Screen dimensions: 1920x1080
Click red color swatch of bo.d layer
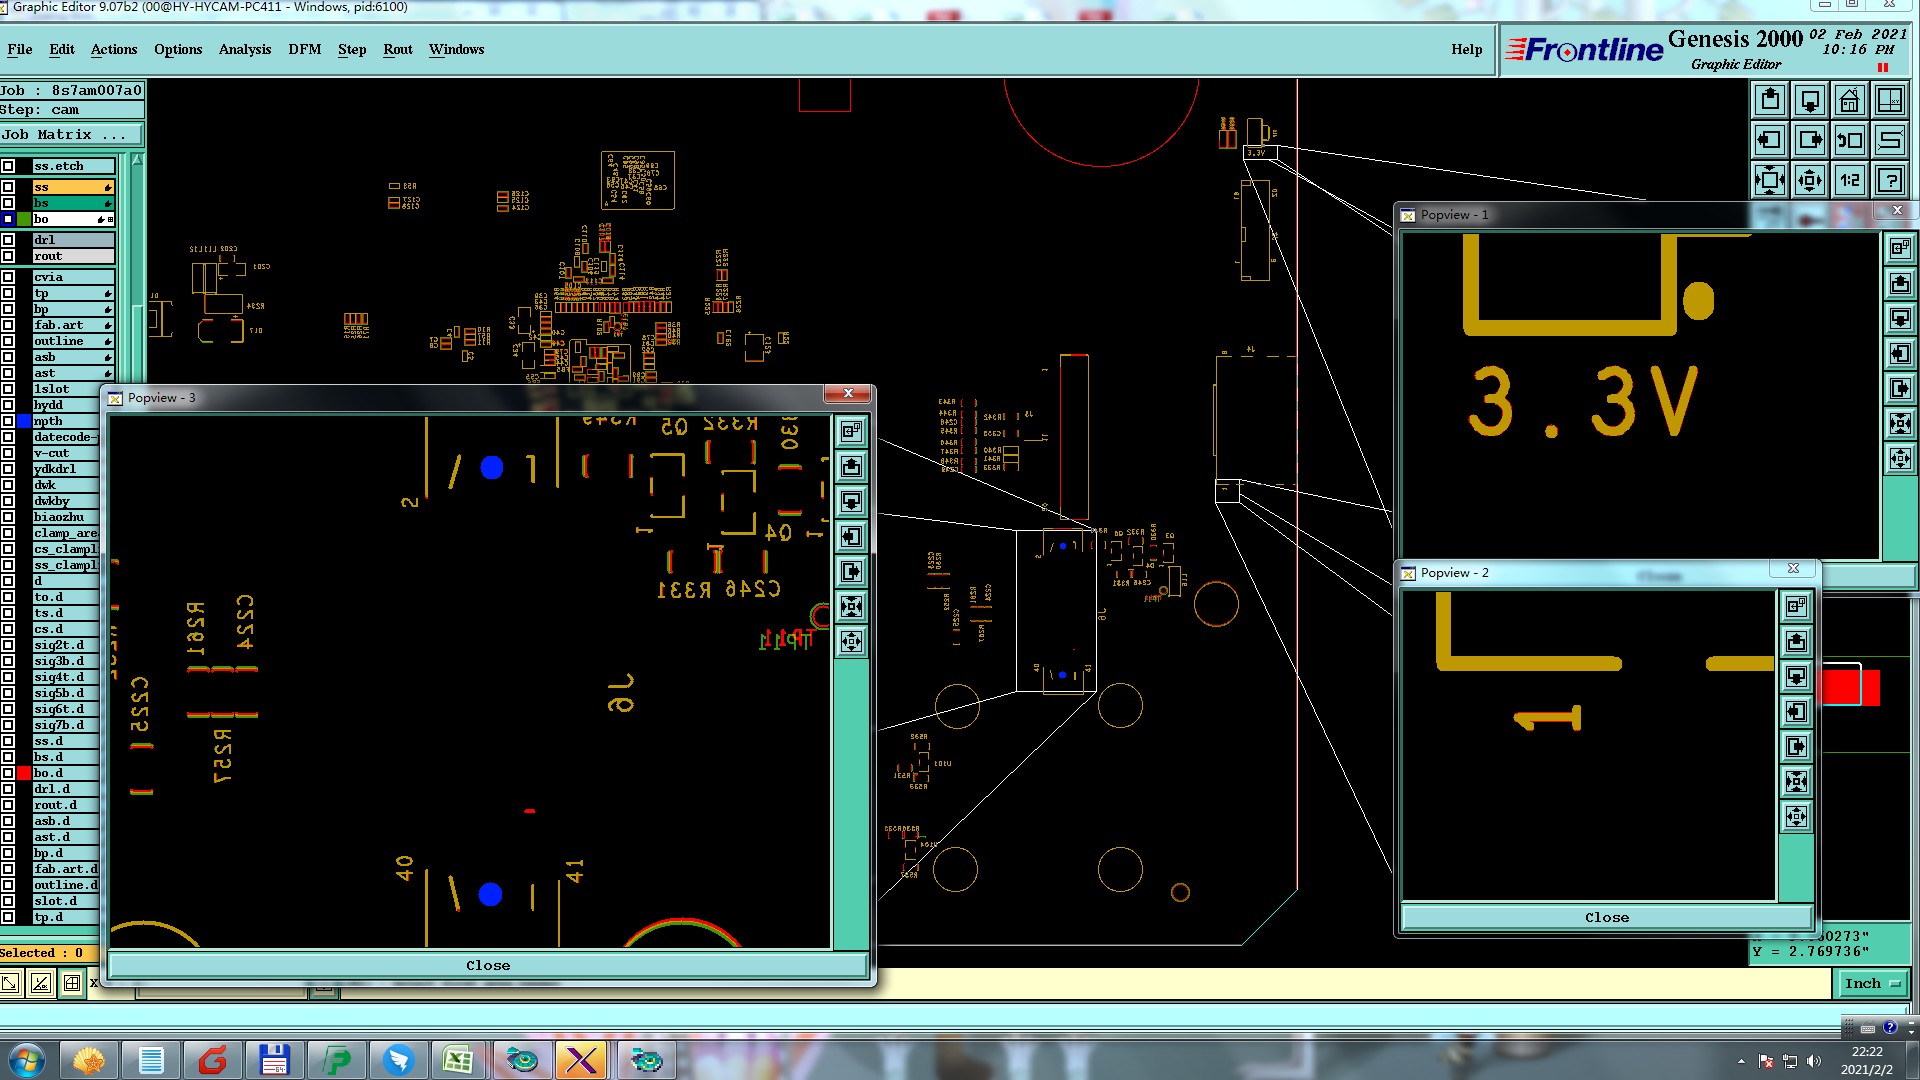(x=24, y=773)
